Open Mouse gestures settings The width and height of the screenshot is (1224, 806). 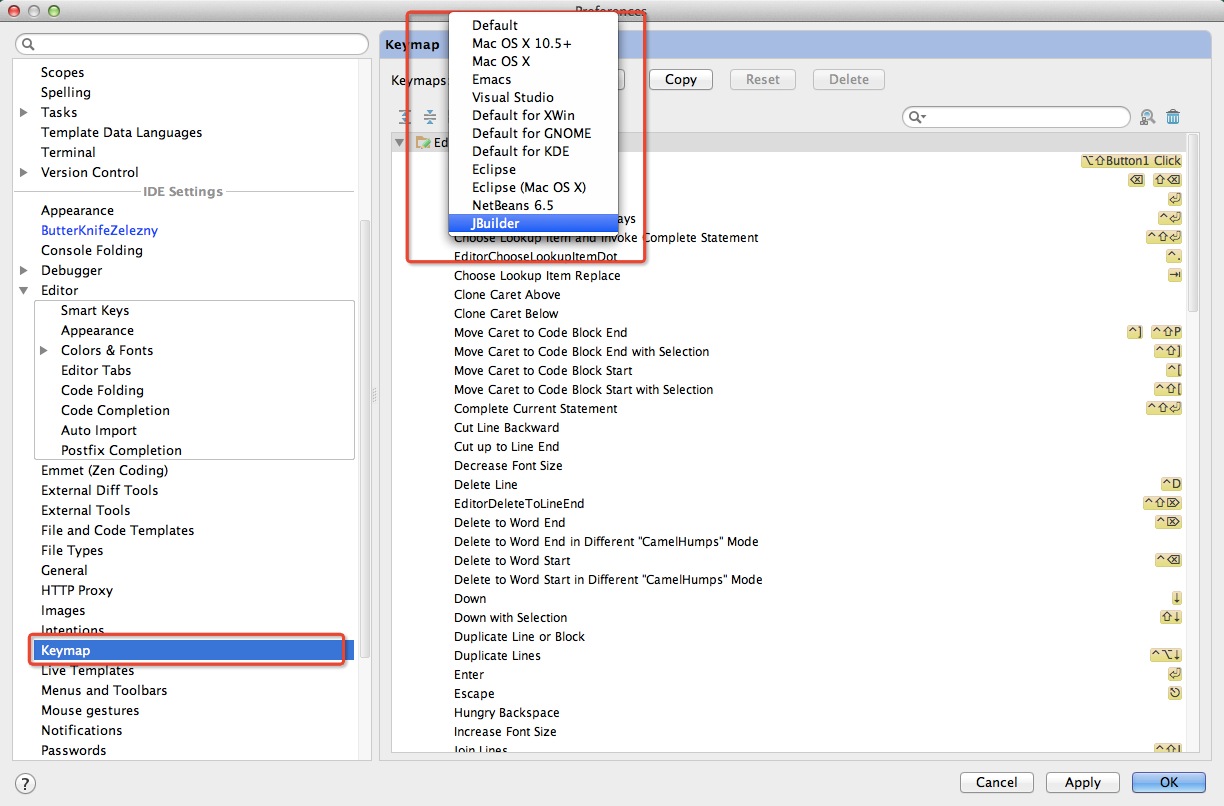90,710
